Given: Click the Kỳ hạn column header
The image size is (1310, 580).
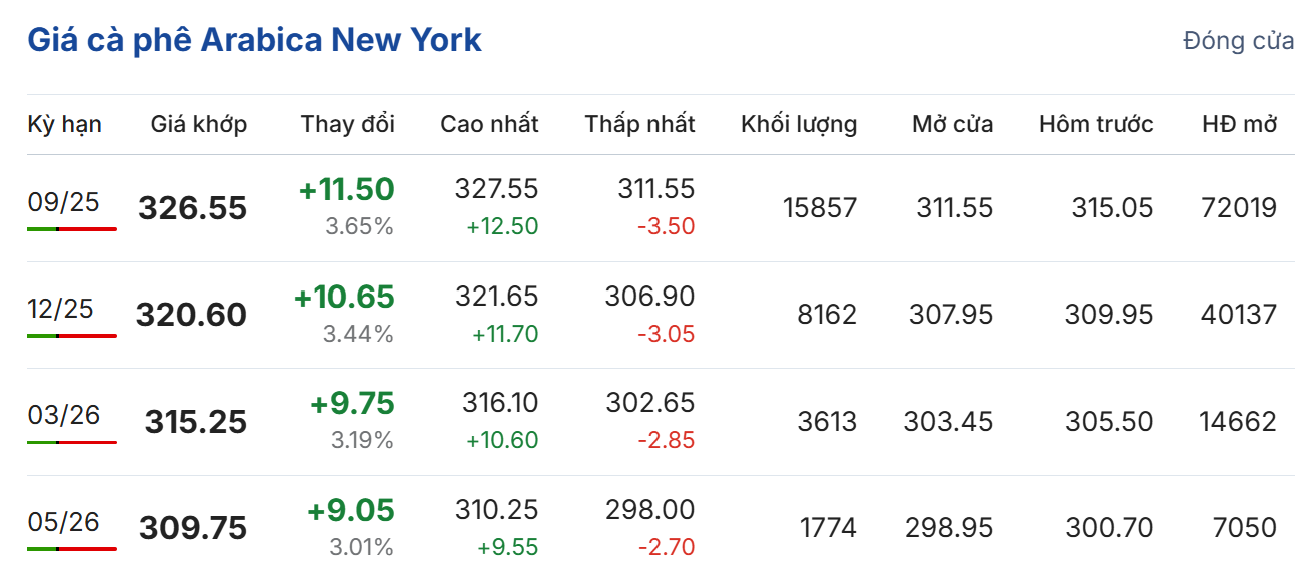Looking at the screenshot, I should 64,124.
